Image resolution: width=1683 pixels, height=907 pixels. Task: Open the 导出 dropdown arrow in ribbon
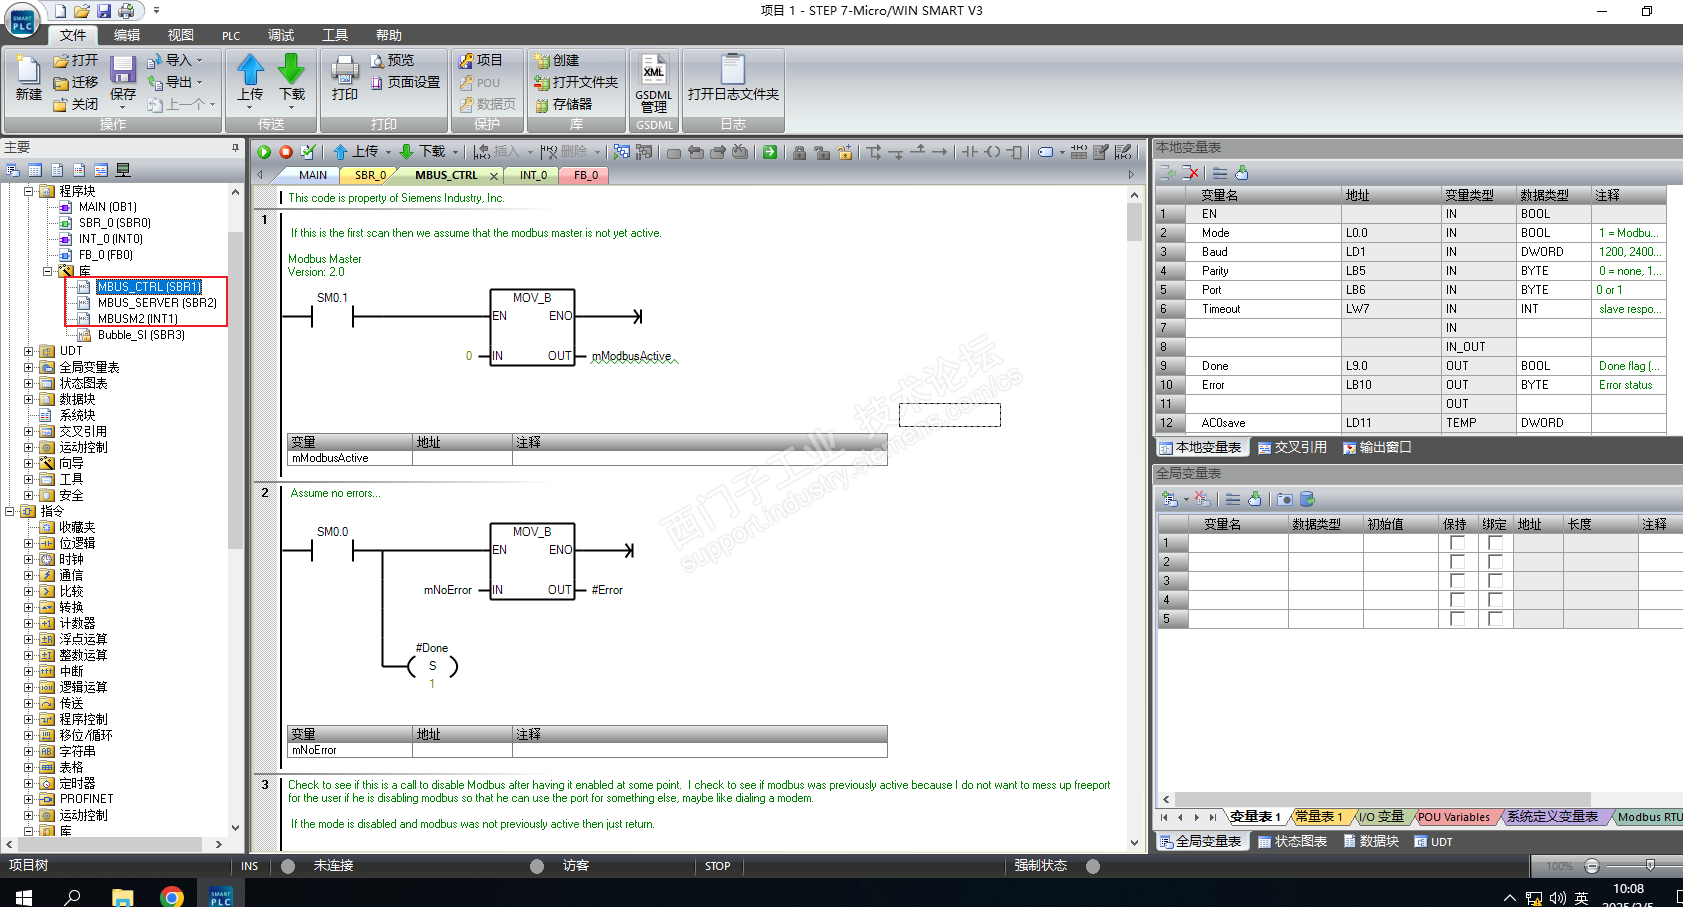tap(199, 83)
